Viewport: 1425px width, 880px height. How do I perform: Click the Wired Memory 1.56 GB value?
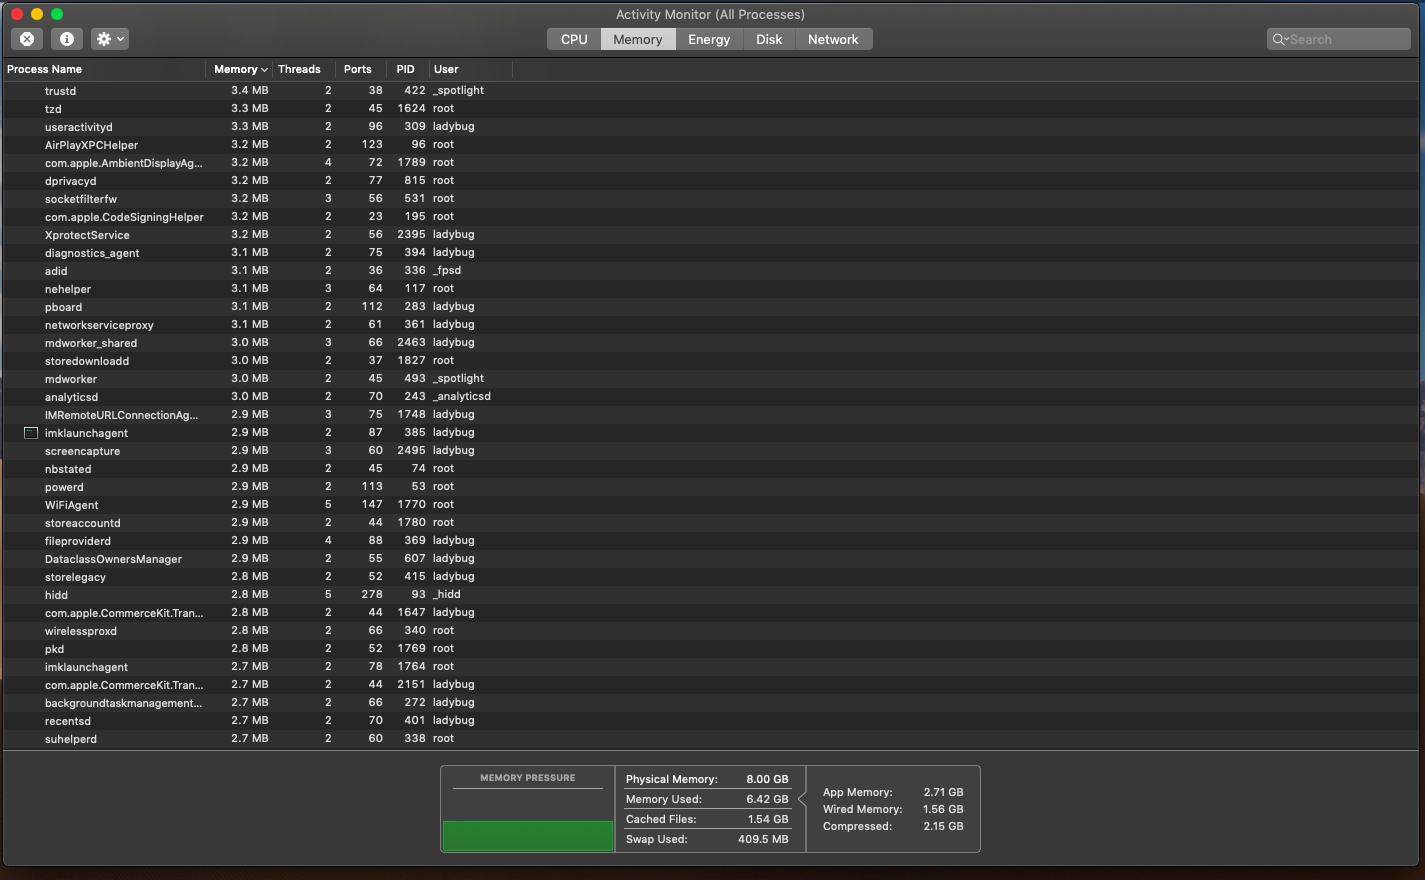[x=943, y=809]
